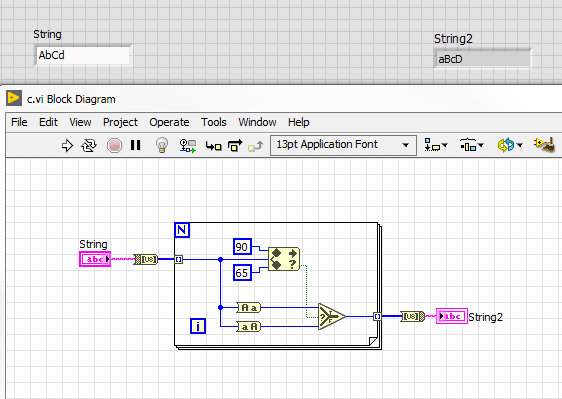Click the String2 label on front panel
This screenshot has width=562, height=399.
tap(453, 38)
